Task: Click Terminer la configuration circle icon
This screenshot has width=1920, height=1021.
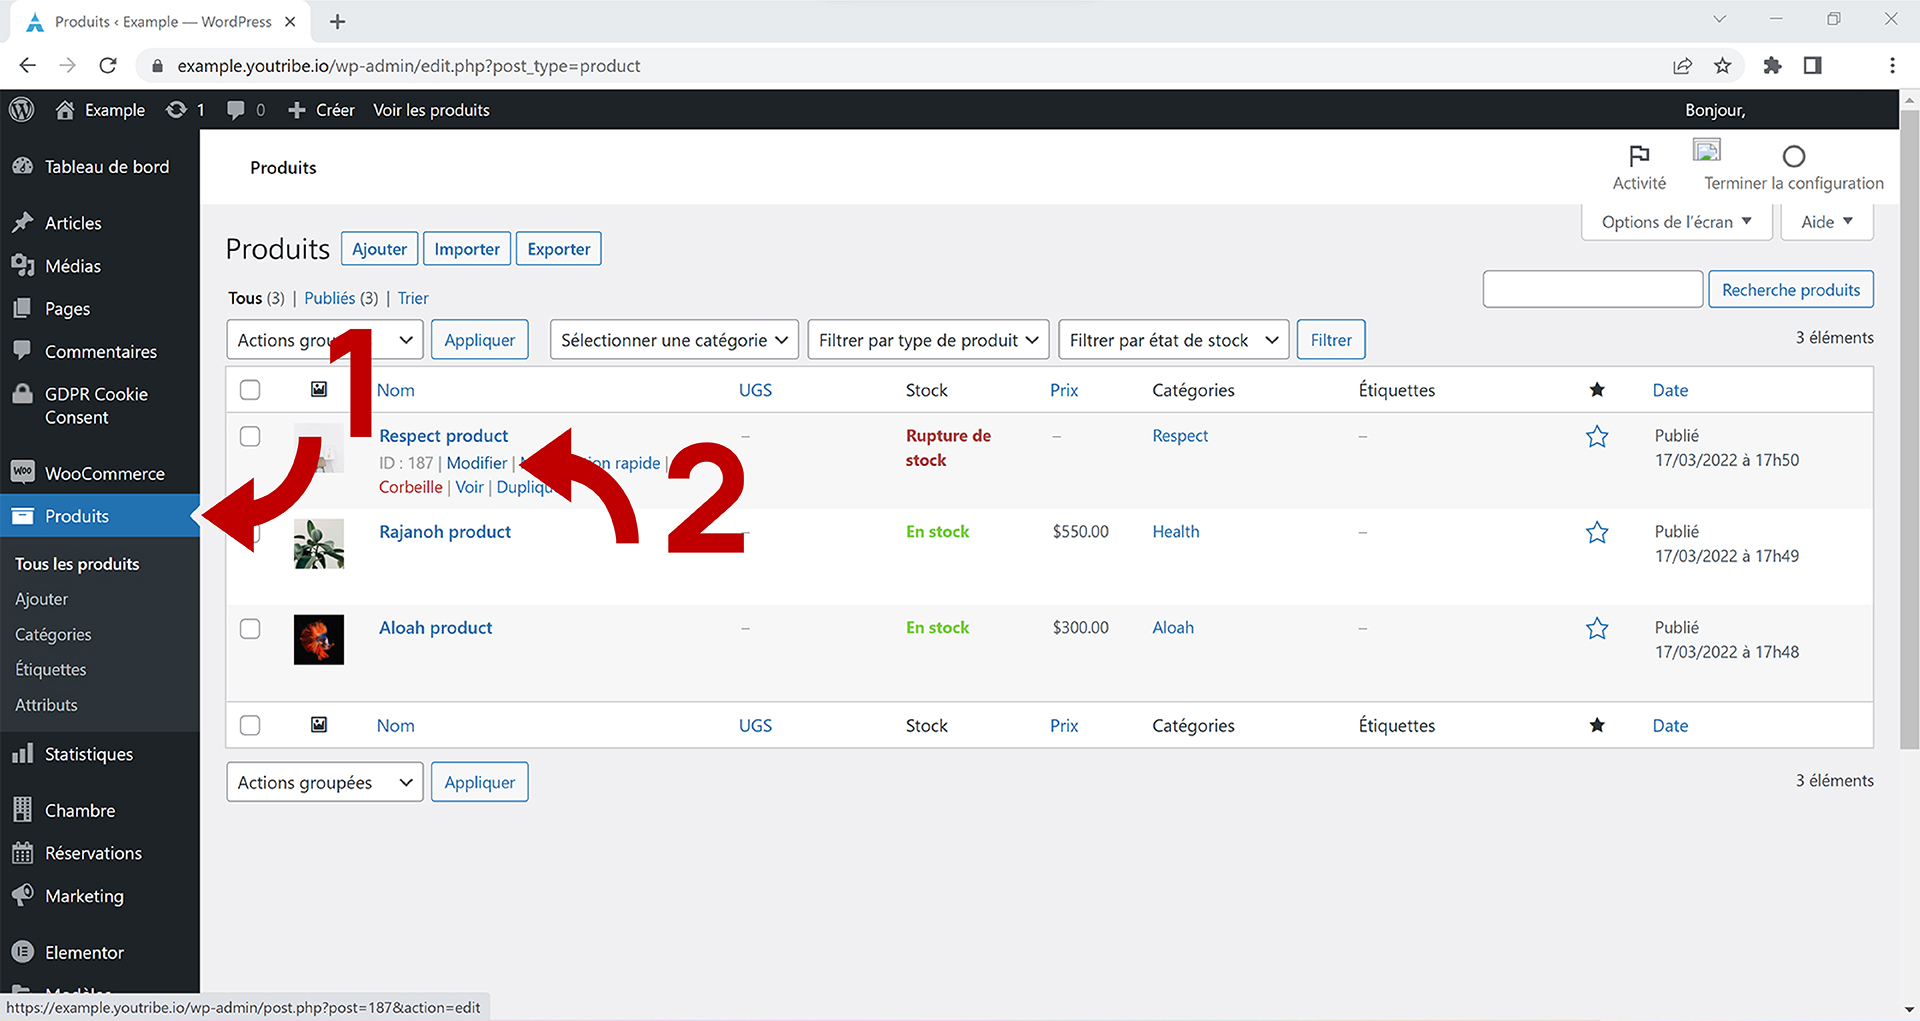Action: [x=1793, y=157]
